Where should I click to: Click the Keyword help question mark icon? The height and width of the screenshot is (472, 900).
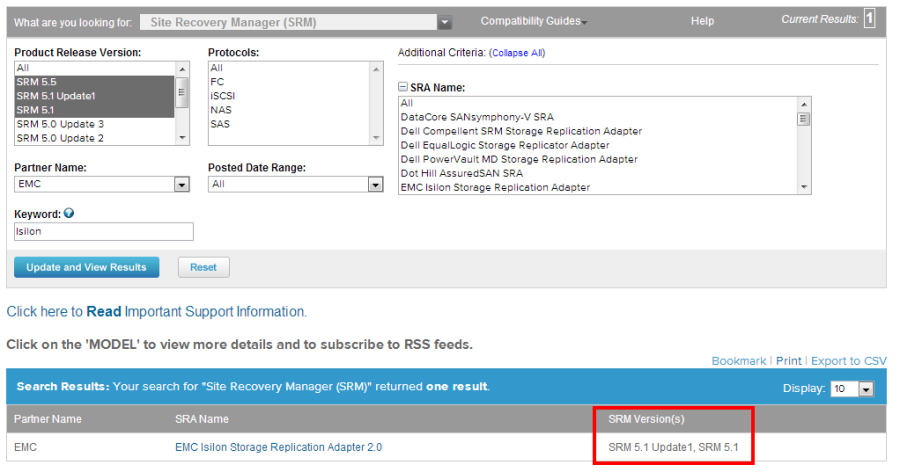click(x=69, y=213)
